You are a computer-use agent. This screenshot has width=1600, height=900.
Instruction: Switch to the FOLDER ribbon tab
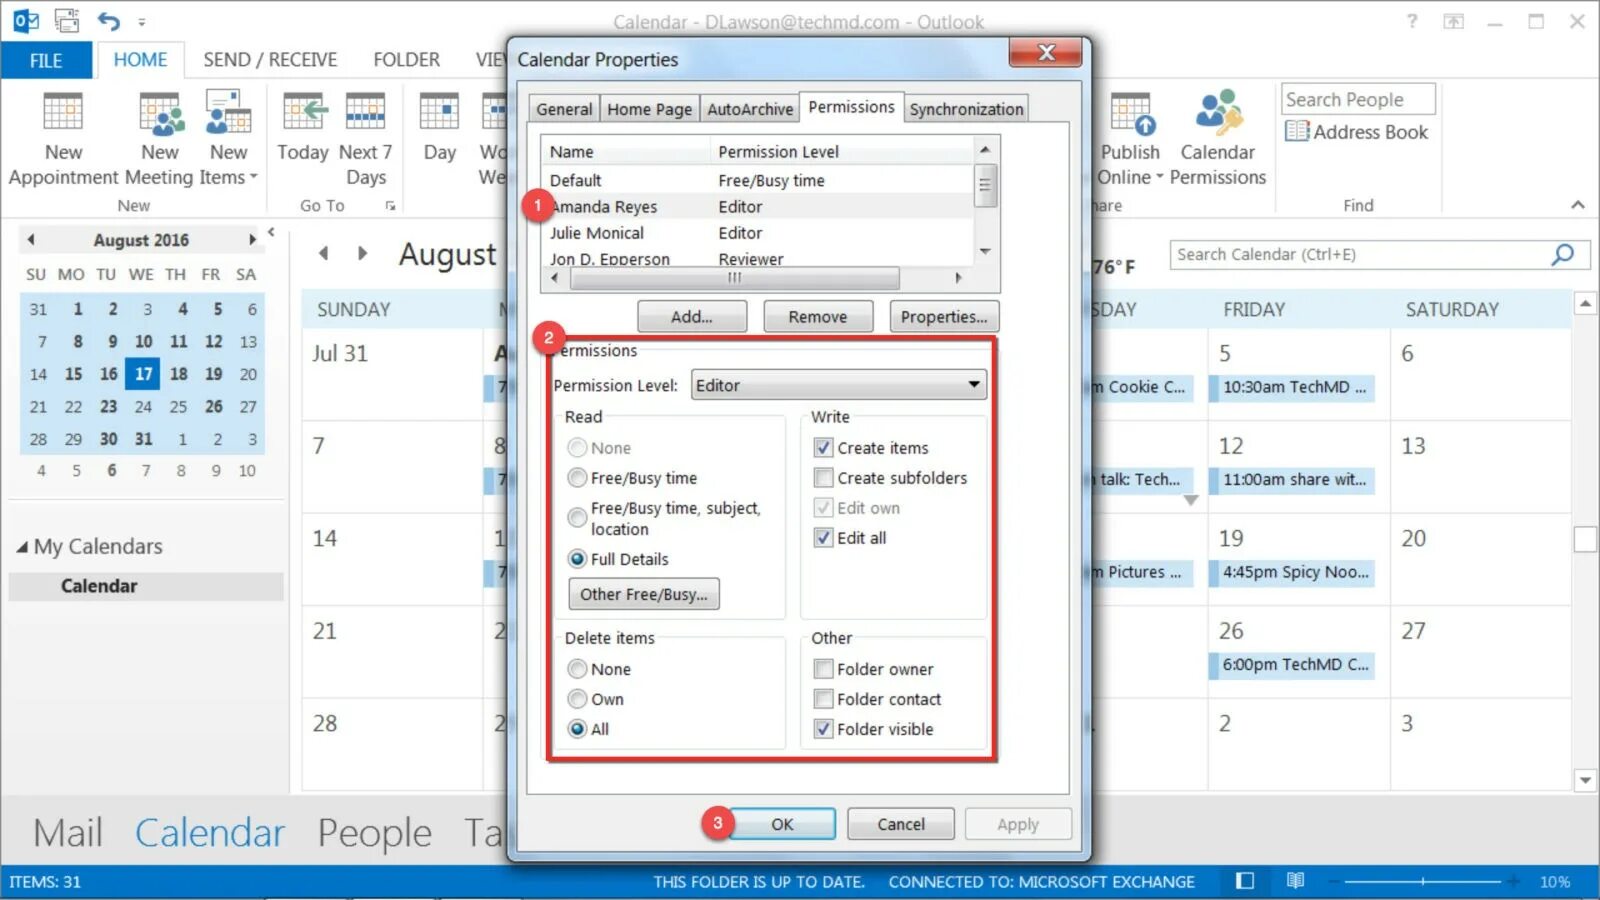pos(406,60)
